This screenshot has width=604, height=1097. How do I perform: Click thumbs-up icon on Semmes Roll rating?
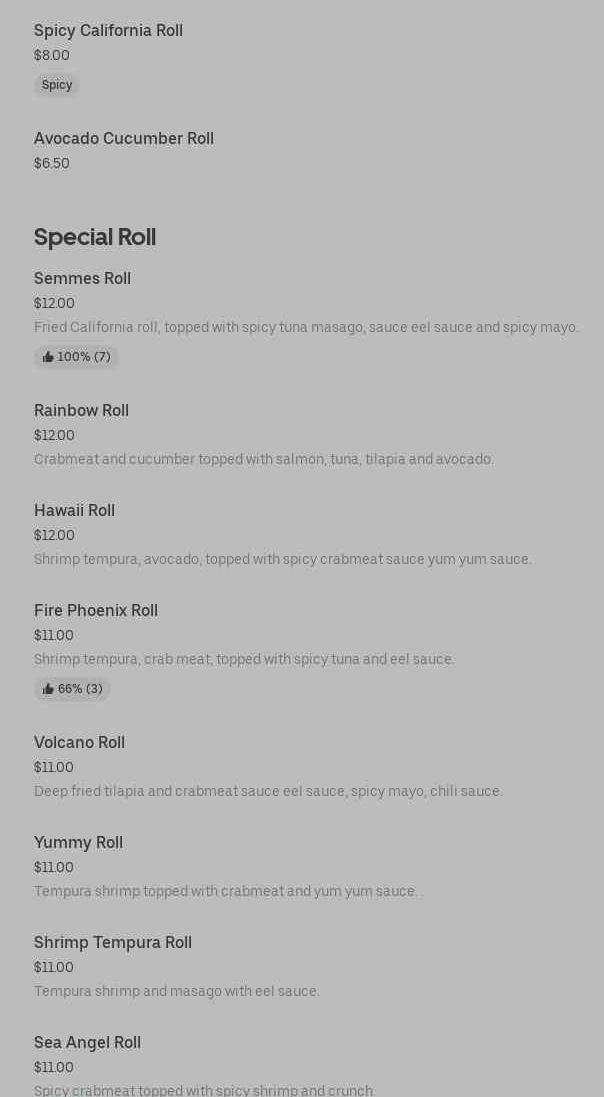click(48, 357)
